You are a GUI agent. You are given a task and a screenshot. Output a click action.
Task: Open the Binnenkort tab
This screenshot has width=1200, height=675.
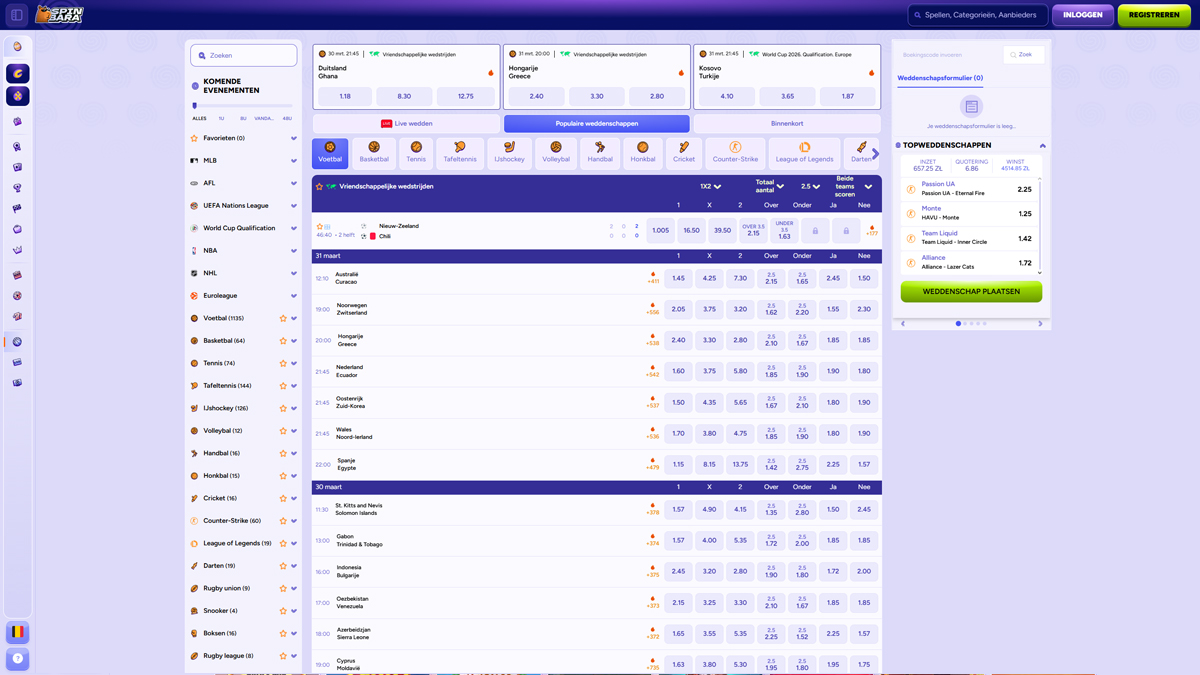[787, 123]
